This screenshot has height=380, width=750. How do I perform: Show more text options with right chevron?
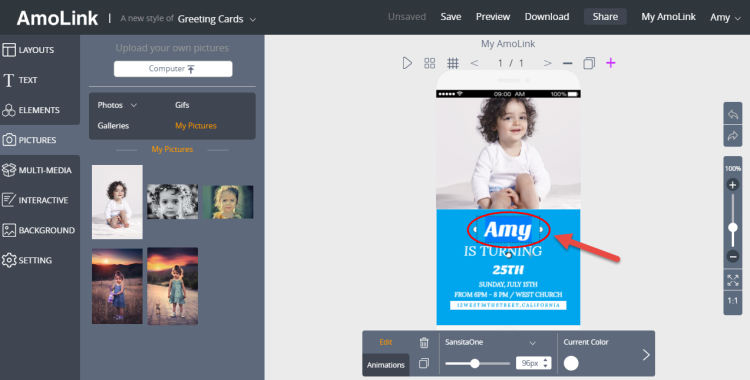click(x=646, y=355)
